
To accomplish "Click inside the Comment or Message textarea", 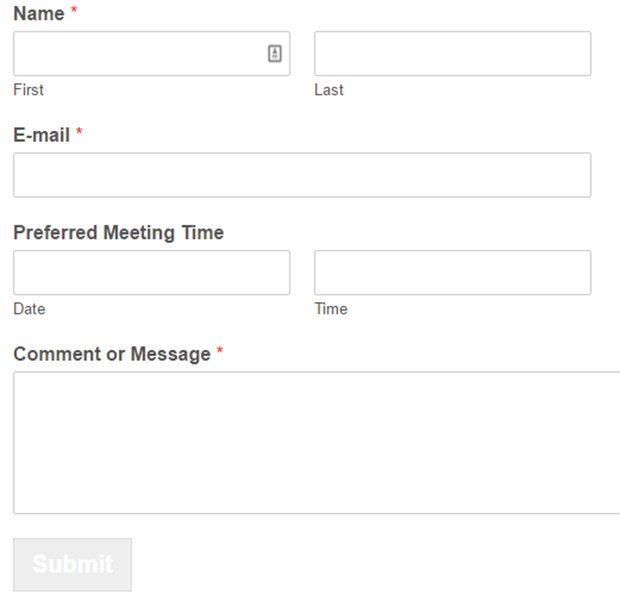I will [317, 443].
